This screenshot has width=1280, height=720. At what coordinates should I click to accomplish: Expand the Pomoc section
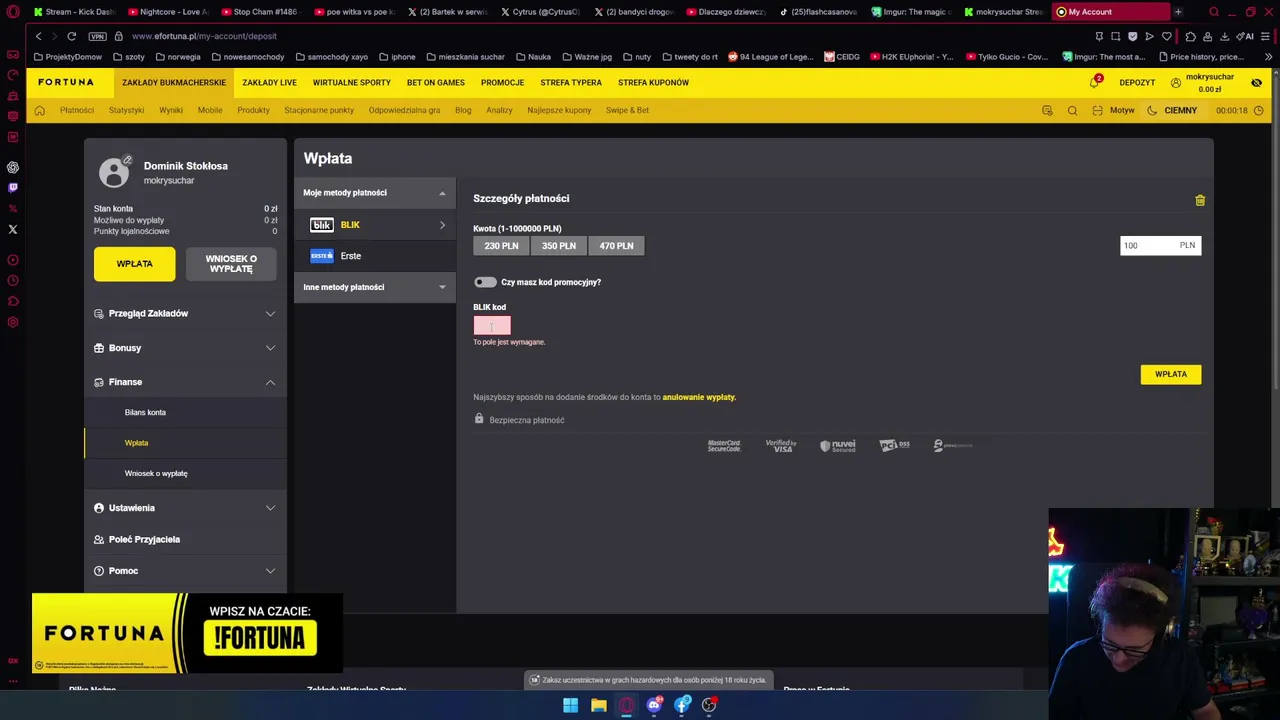[x=185, y=571]
